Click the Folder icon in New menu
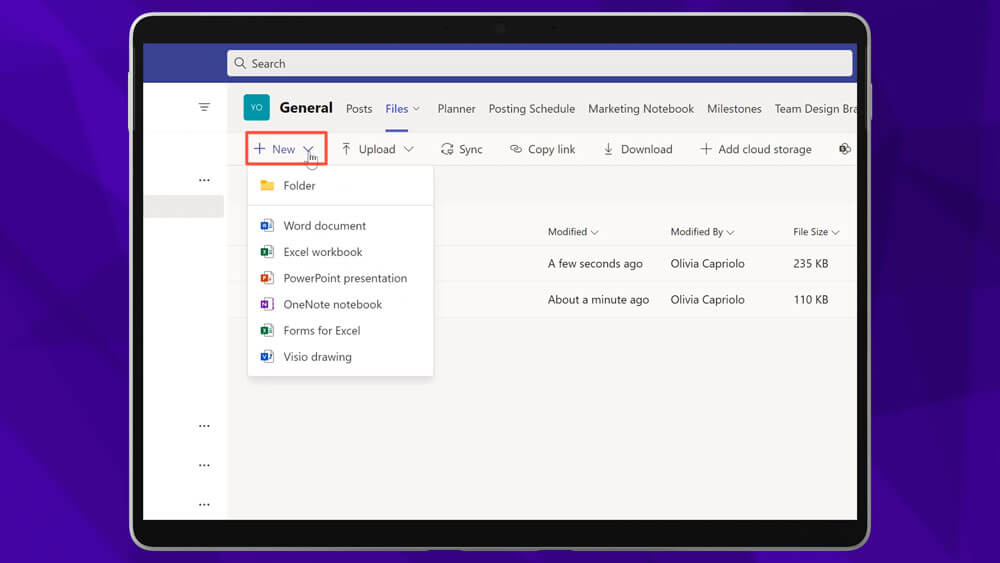1000x563 pixels. (x=267, y=186)
